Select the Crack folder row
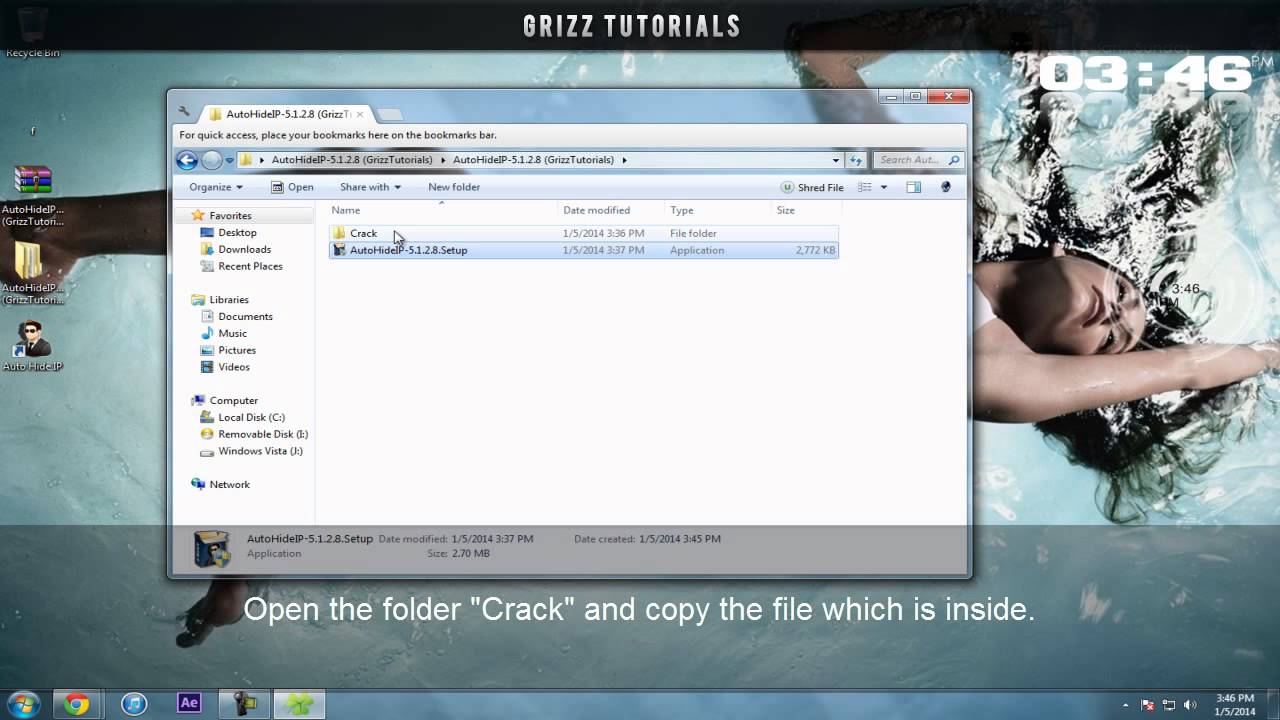Image resolution: width=1280 pixels, height=720 pixels. (584, 233)
